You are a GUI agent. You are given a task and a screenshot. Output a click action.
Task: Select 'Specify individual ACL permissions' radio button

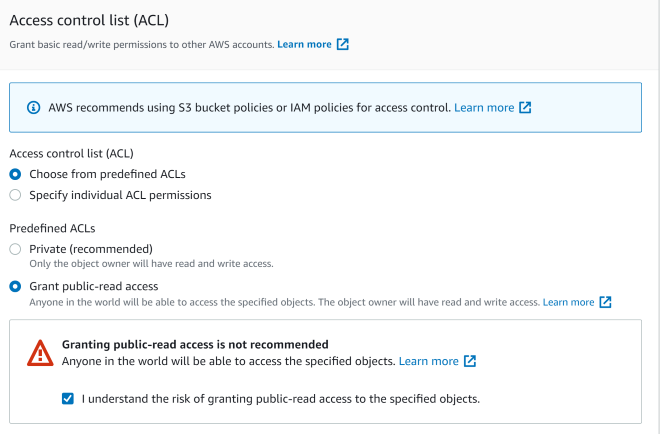click(x=15, y=195)
